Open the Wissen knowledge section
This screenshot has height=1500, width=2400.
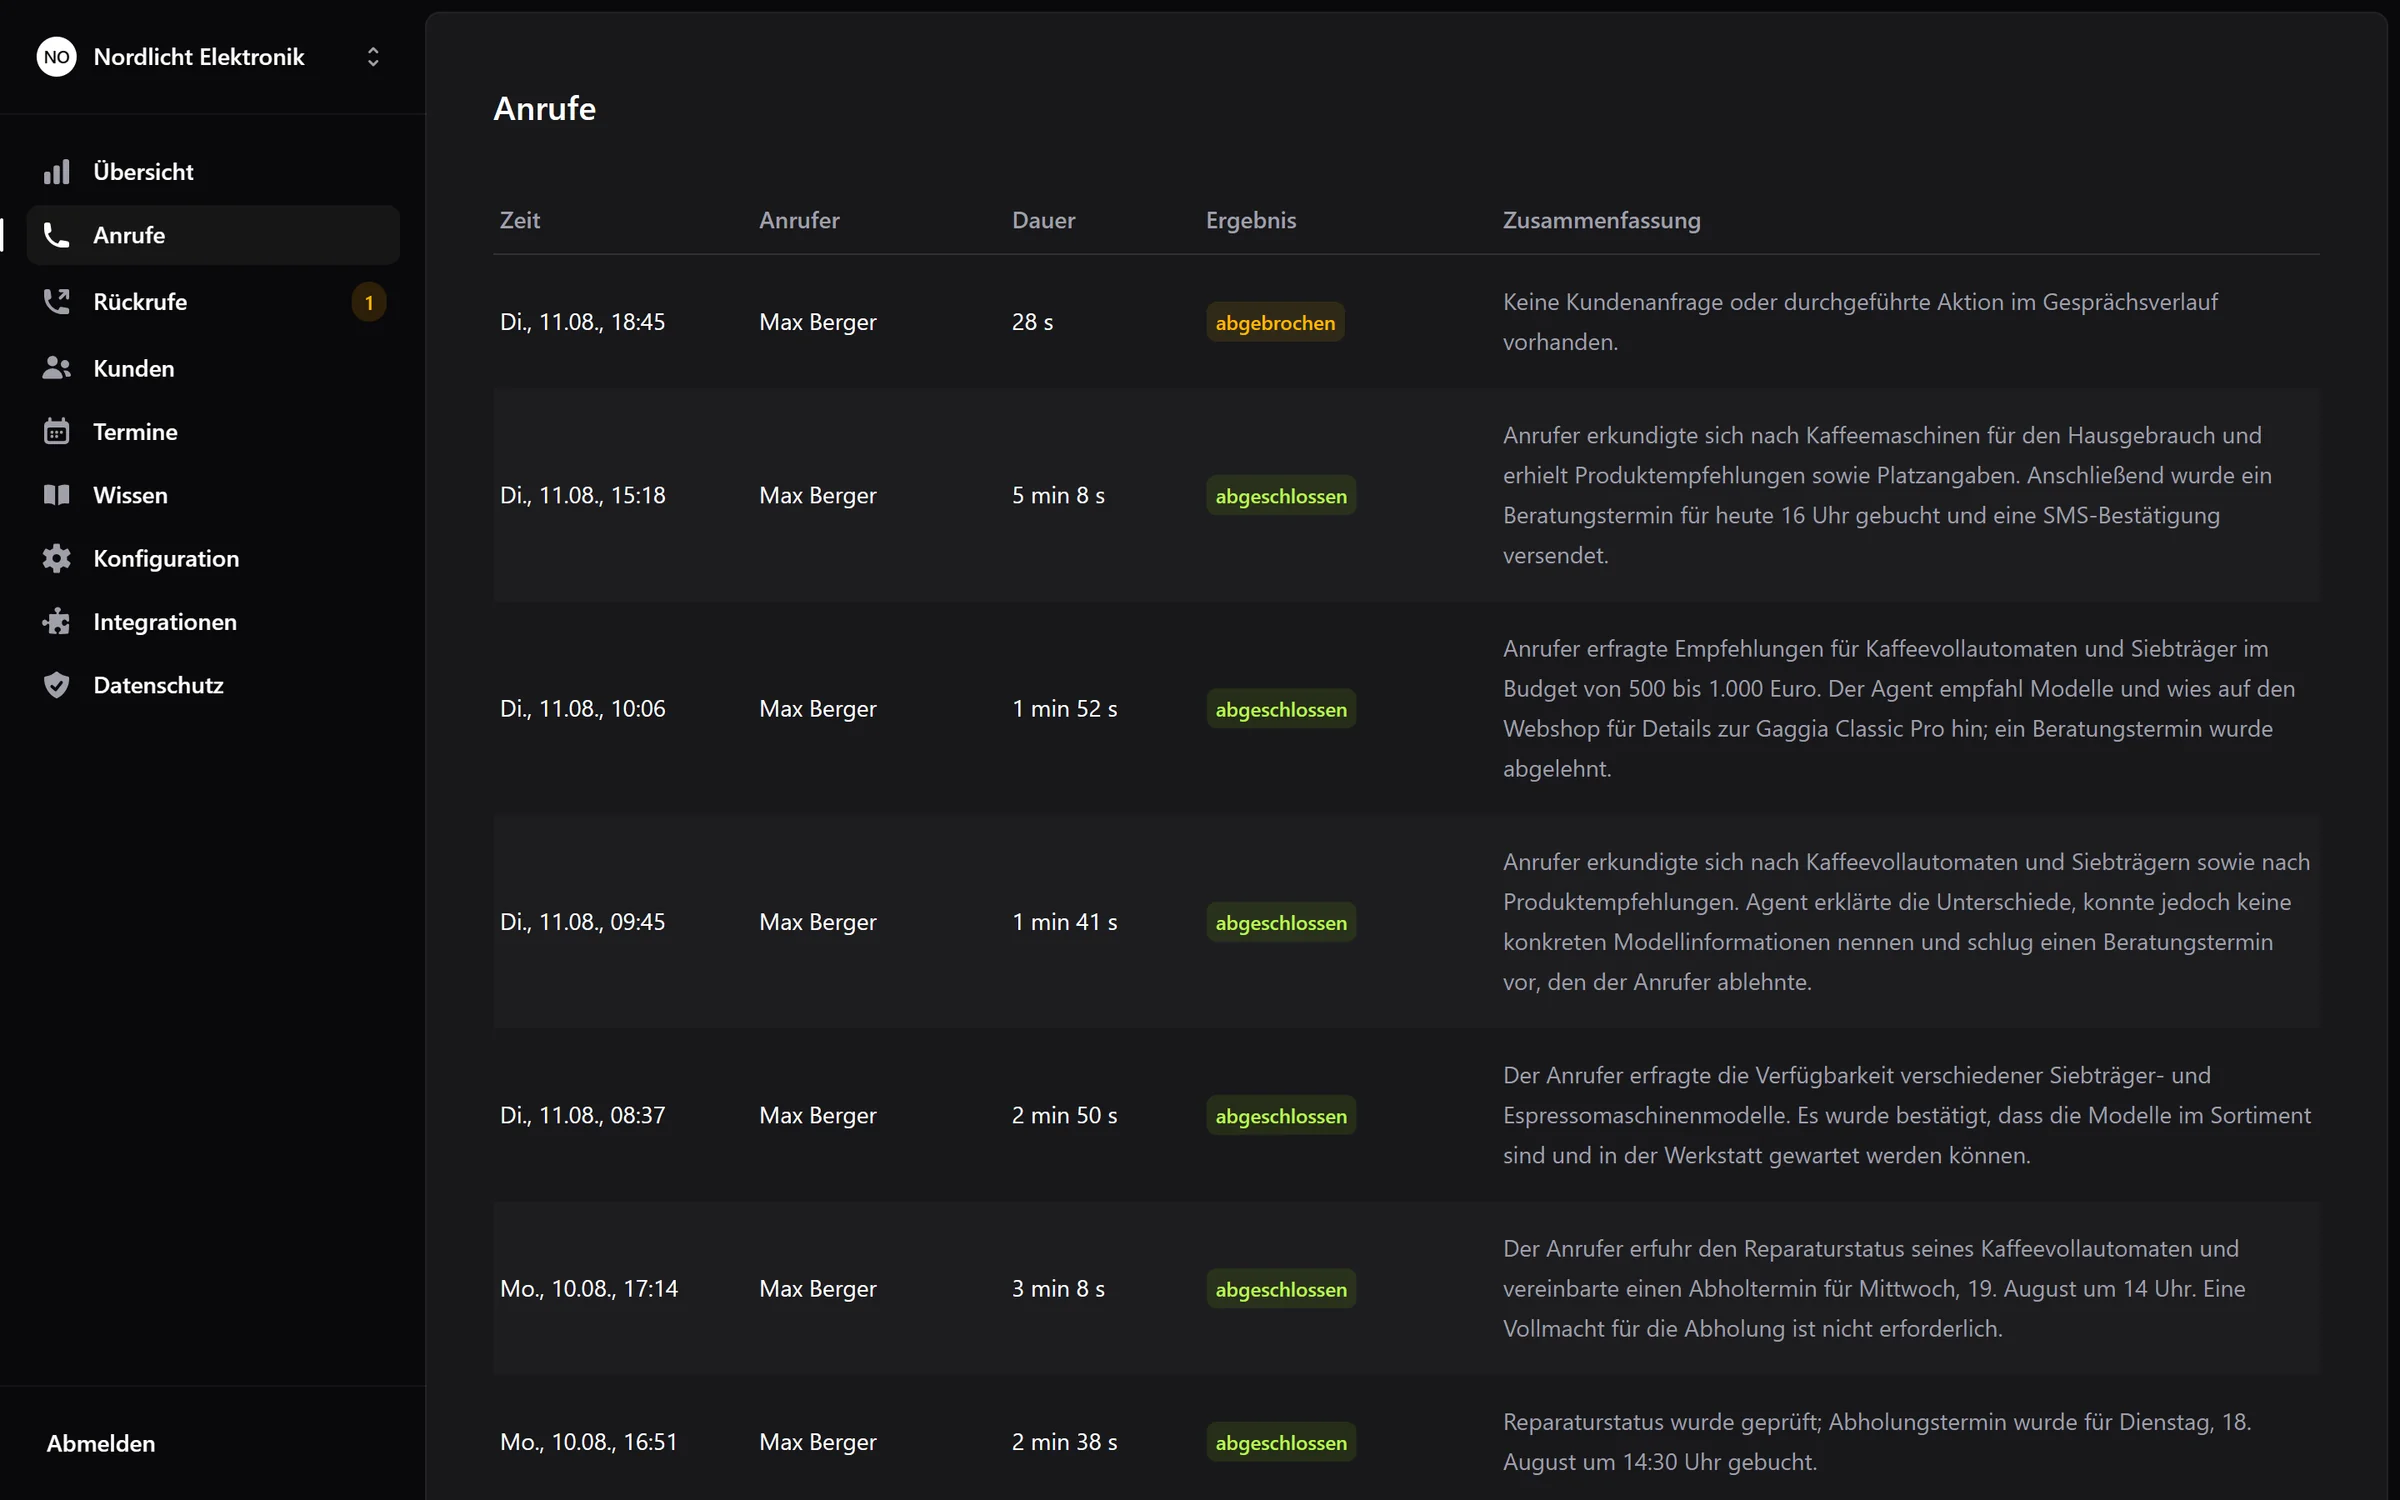(x=213, y=495)
